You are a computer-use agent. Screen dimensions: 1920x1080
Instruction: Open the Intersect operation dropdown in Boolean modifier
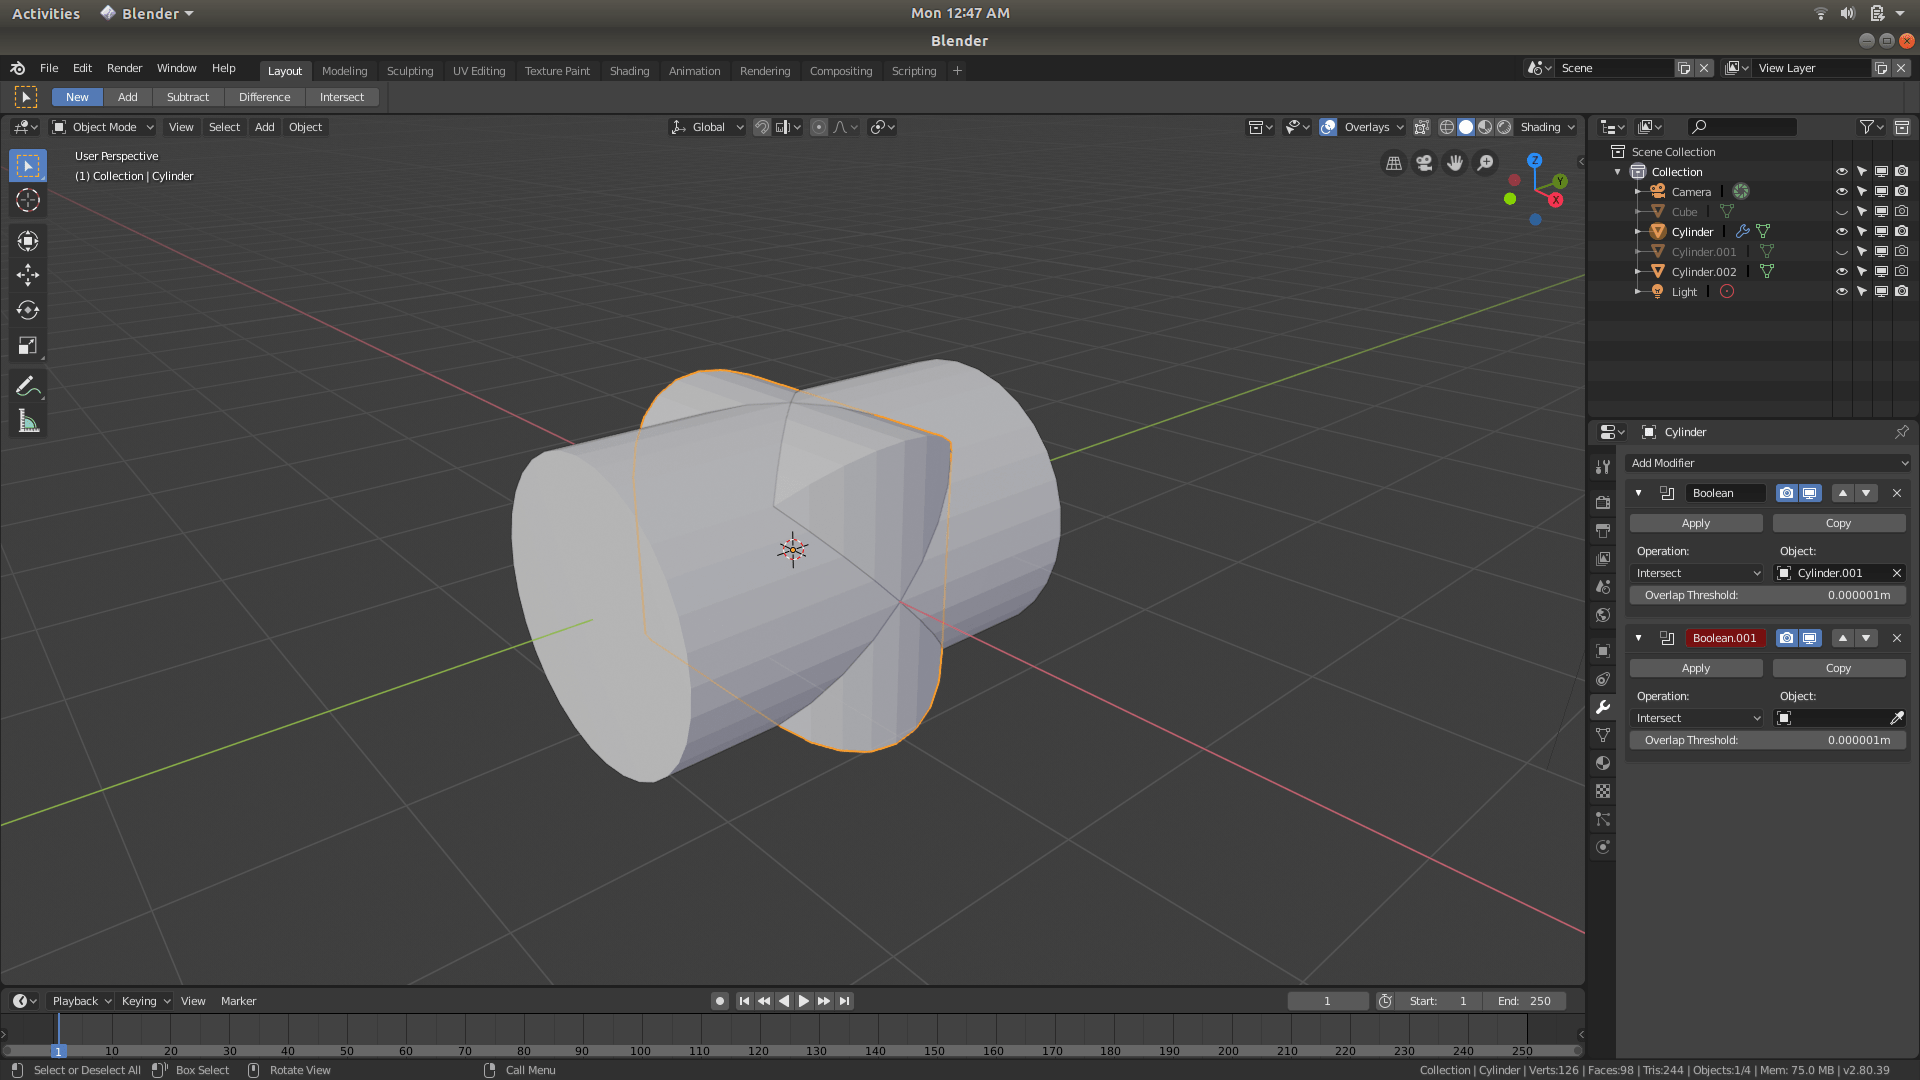(x=1697, y=573)
